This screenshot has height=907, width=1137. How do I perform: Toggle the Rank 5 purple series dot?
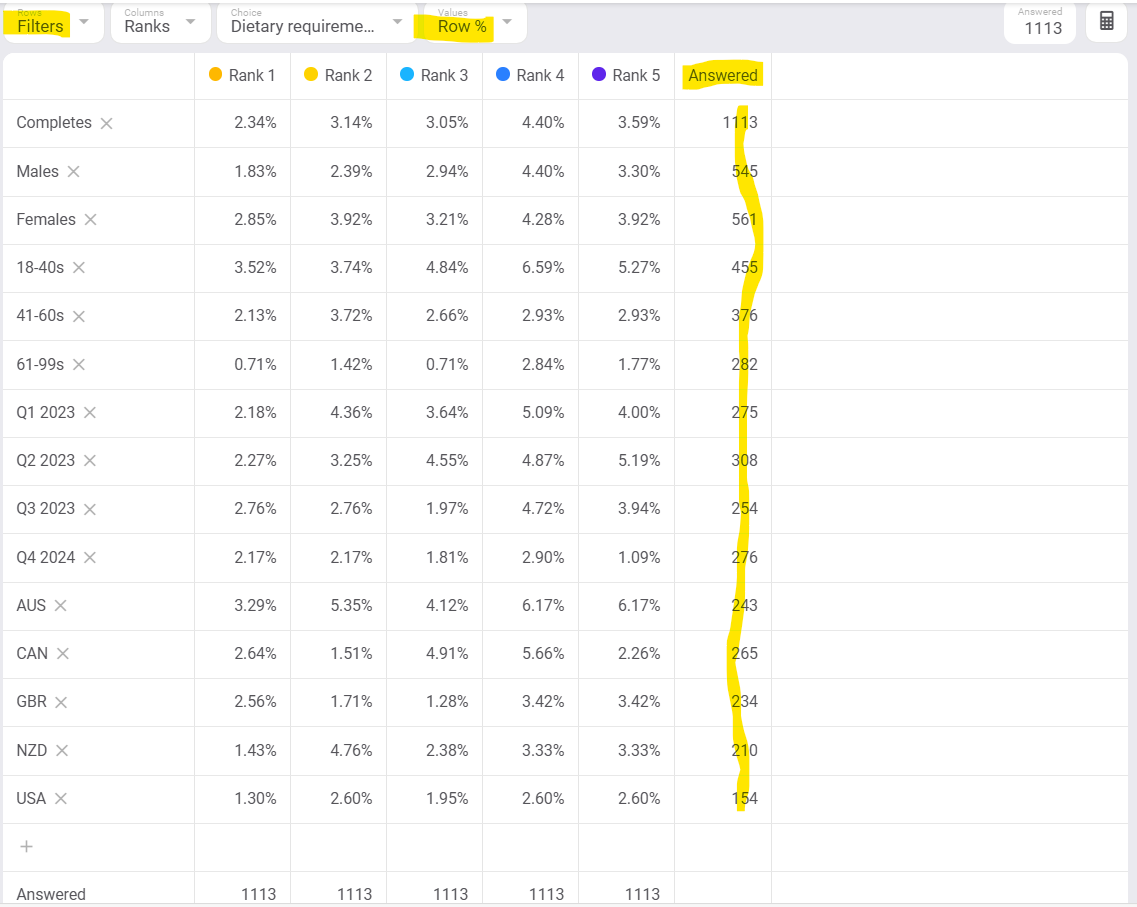(598, 74)
